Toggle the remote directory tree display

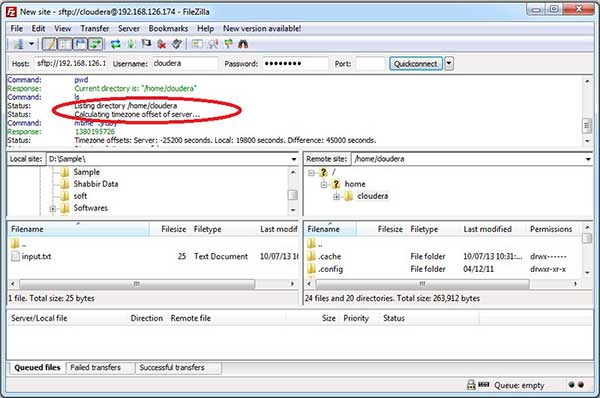point(80,44)
